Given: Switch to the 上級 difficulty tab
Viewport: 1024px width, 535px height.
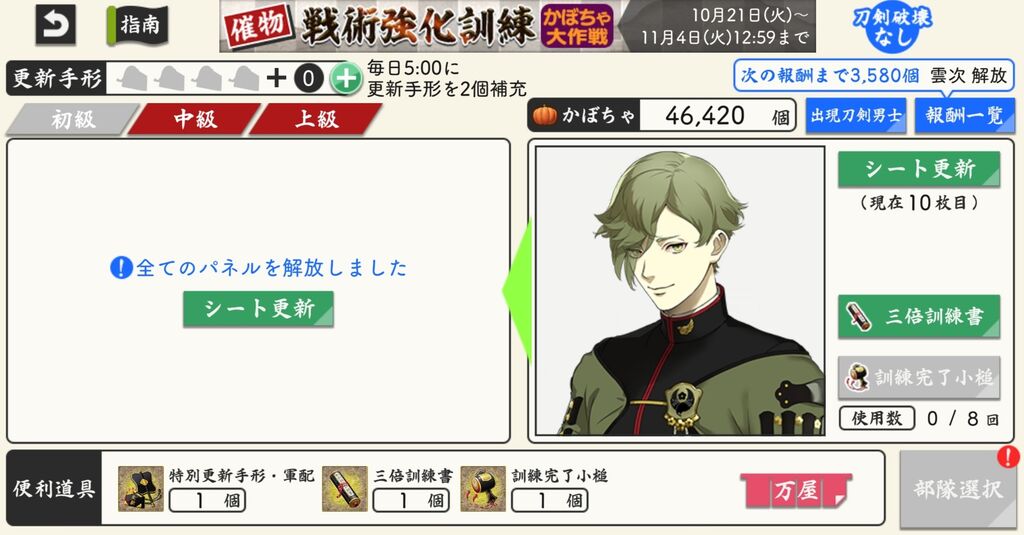Looking at the screenshot, I should (316, 120).
